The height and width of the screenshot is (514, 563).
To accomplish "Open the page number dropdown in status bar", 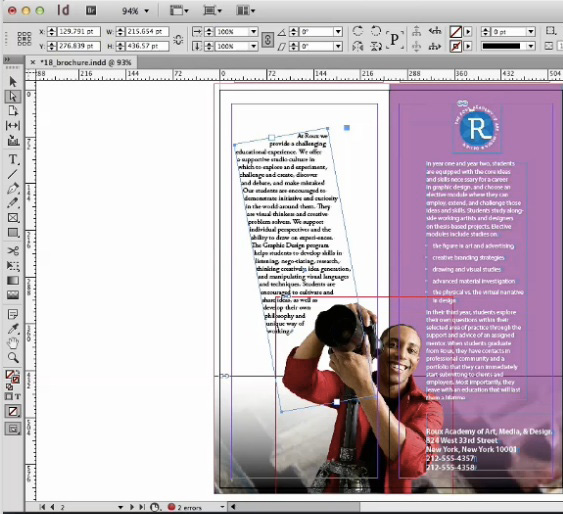I will (x=121, y=507).
